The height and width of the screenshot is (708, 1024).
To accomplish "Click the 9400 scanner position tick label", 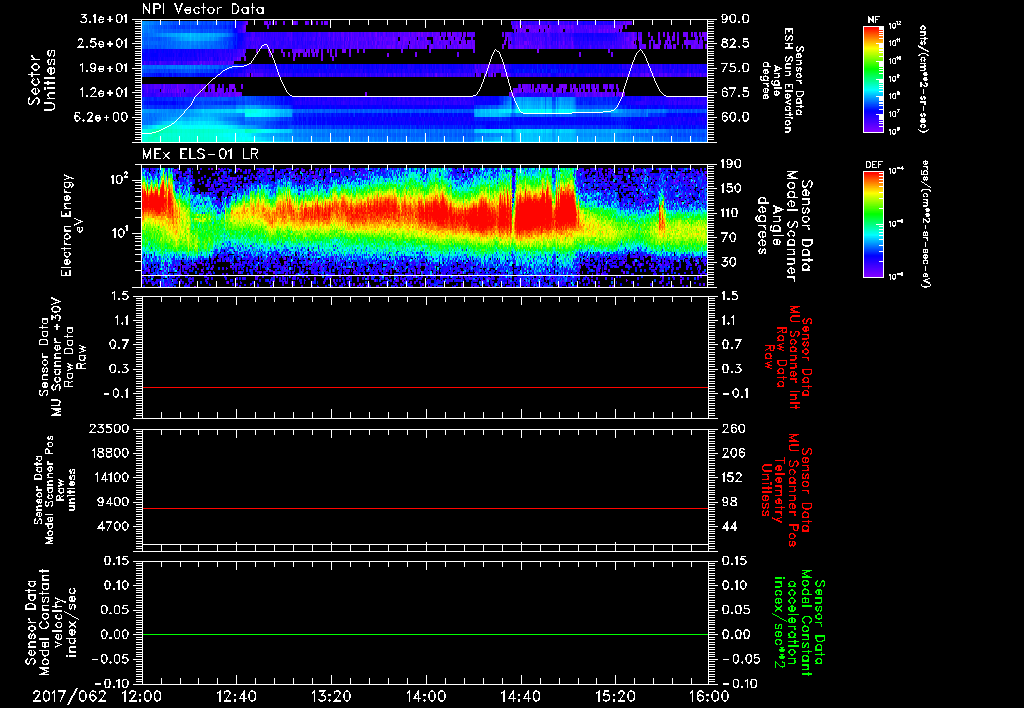I will coord(114,502).
